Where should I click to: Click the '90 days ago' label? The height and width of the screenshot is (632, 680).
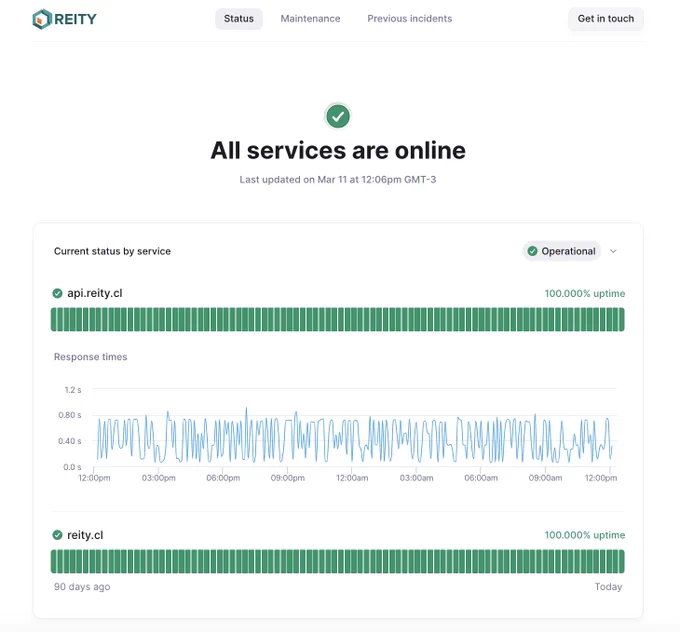click(x=82, y=587)
